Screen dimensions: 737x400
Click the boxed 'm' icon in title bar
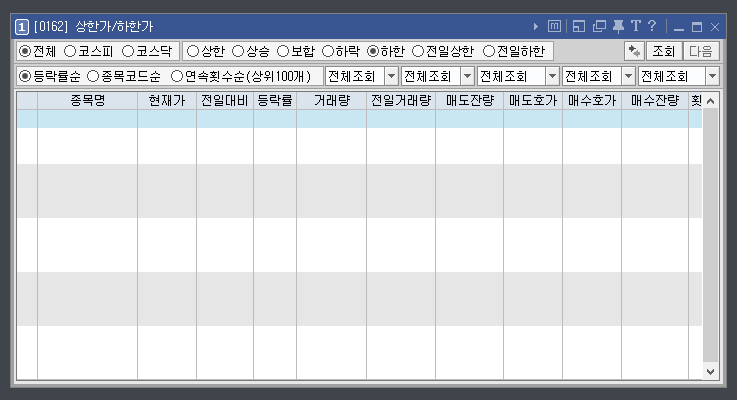(x=554, y=26)
